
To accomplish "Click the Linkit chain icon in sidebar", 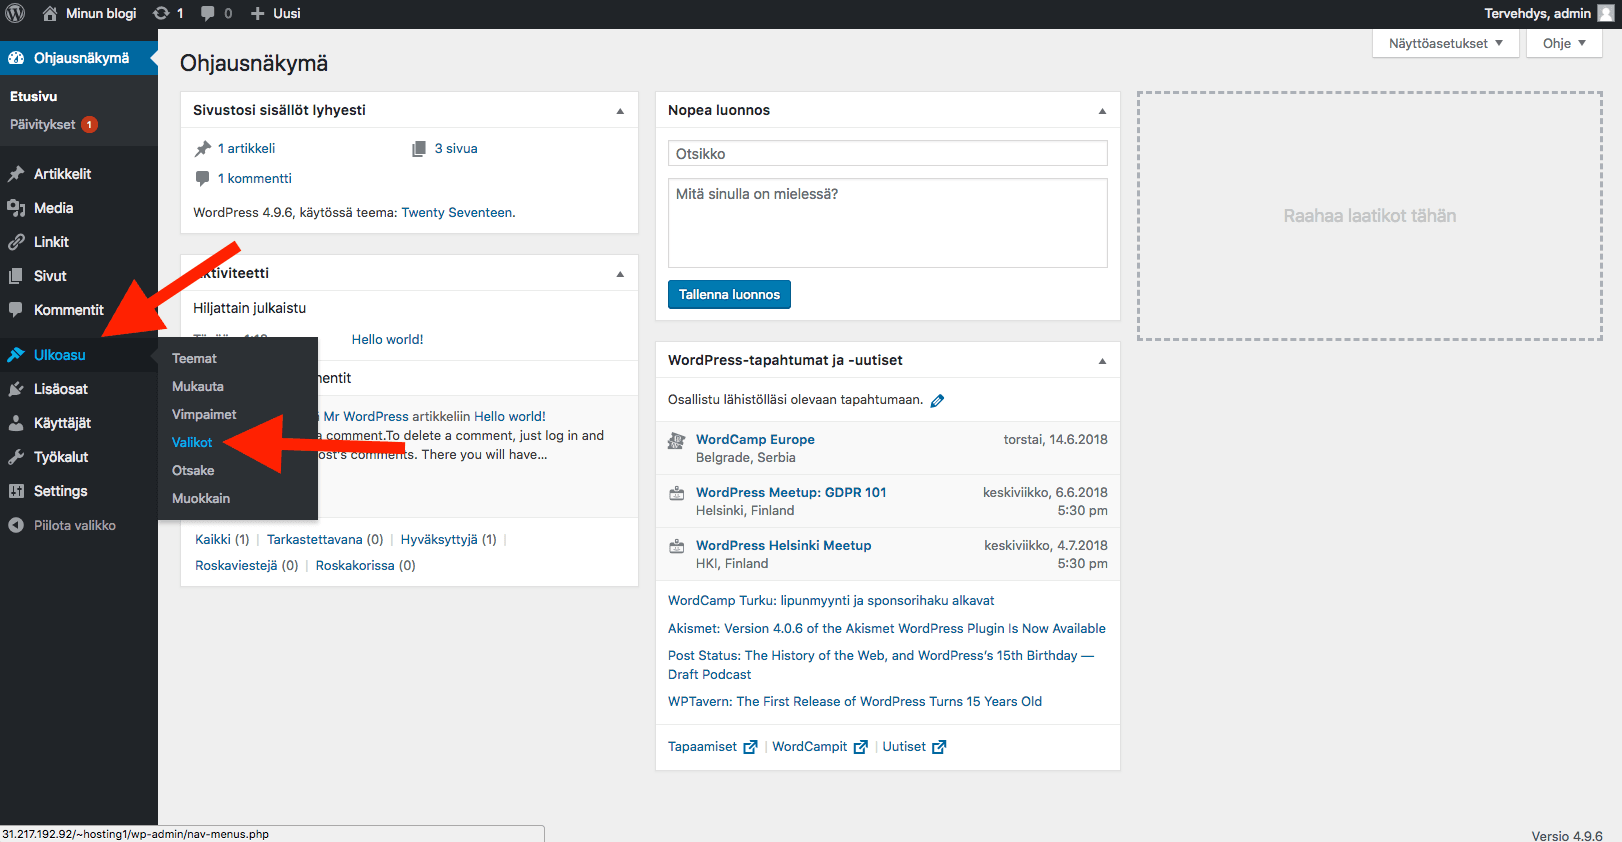I will click(x=16, y=242).
